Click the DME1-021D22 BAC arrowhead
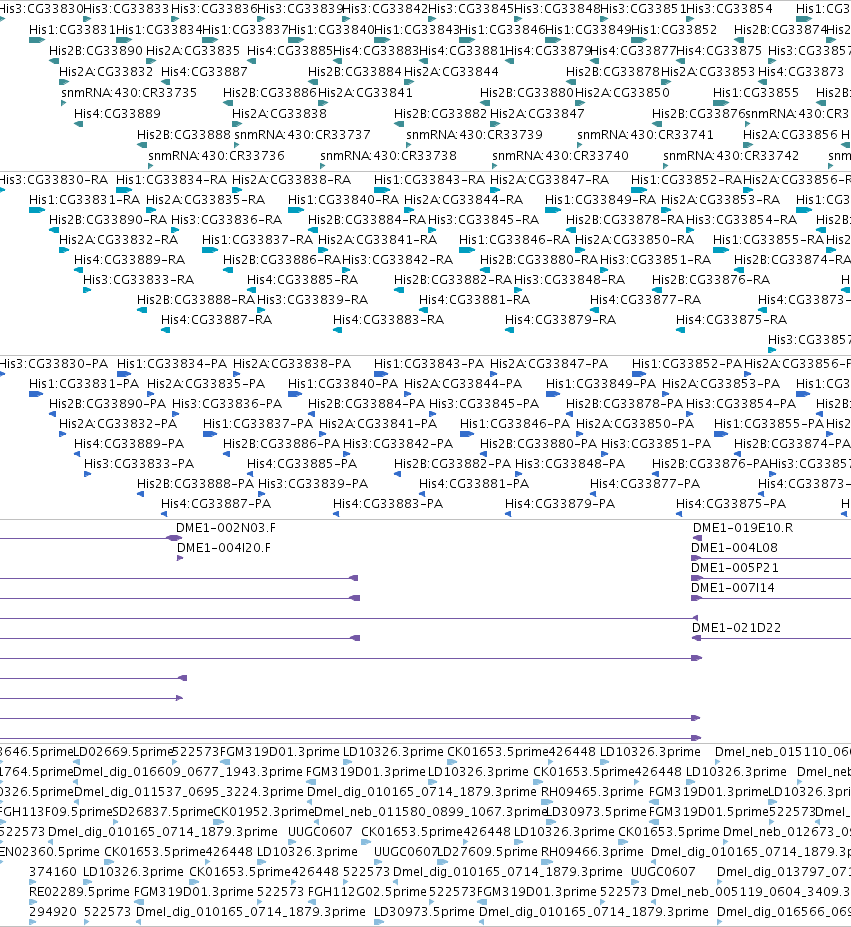851x927 pixels. [697, 638]
